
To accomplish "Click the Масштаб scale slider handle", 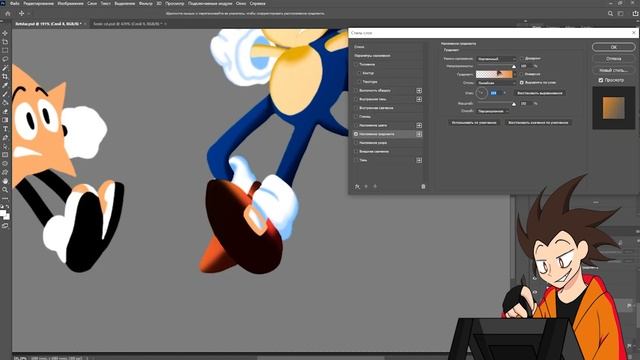I will pyautogui.click(x=514, y=104).
